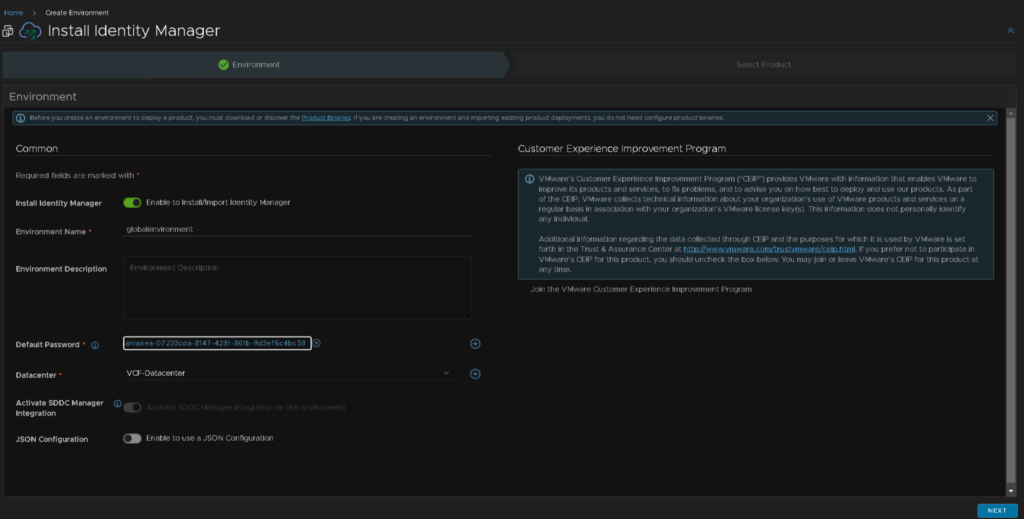Collapse the header using the double-chevron icon
Image resolution: width=1024 pixels, height=519 pixels.
point(1010,31)
